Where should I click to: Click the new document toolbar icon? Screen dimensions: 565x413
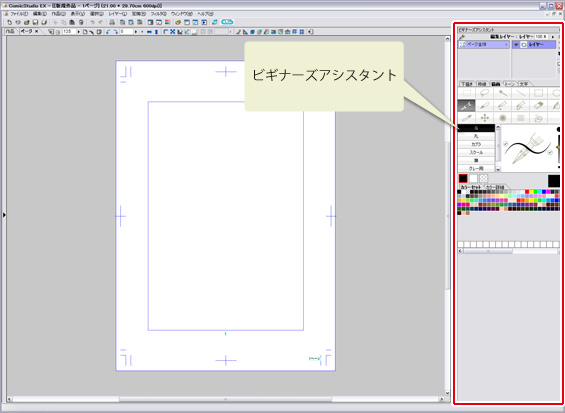coord(10,22)
